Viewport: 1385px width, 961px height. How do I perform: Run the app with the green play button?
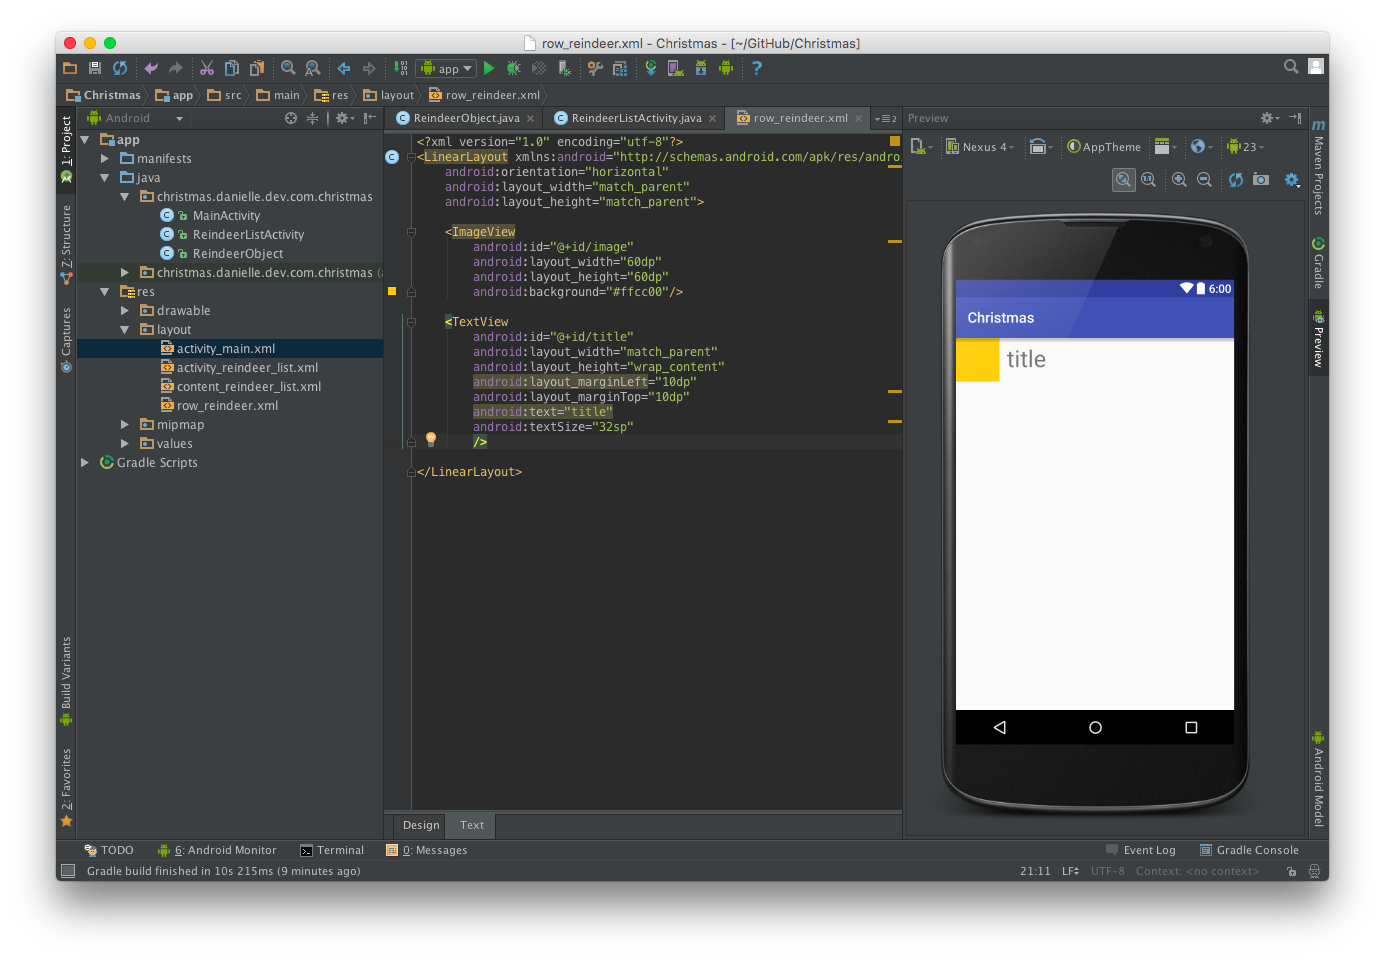[x=489, y=68]
